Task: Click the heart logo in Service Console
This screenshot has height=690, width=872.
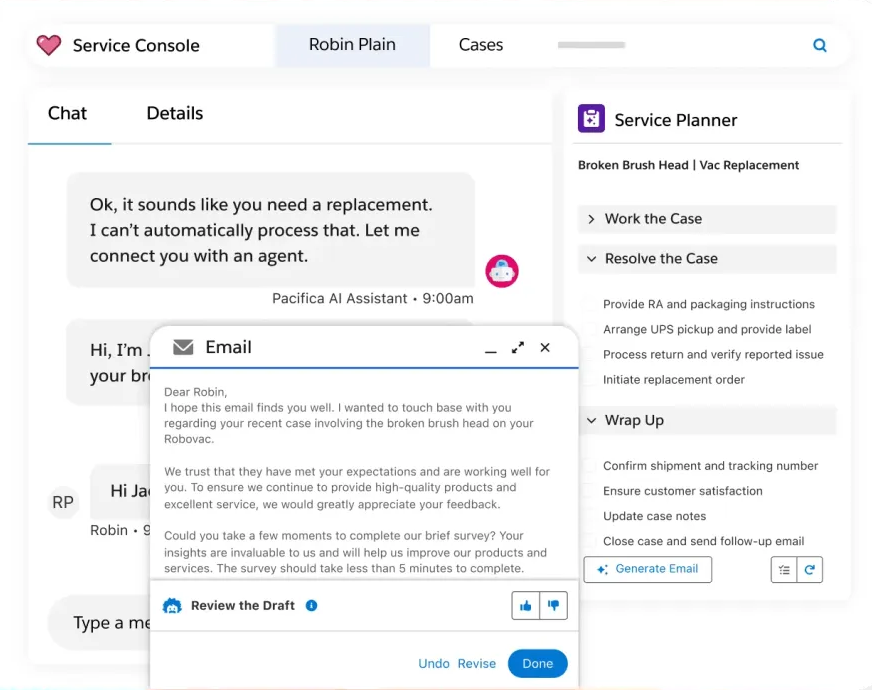Action: pos(49,45)
